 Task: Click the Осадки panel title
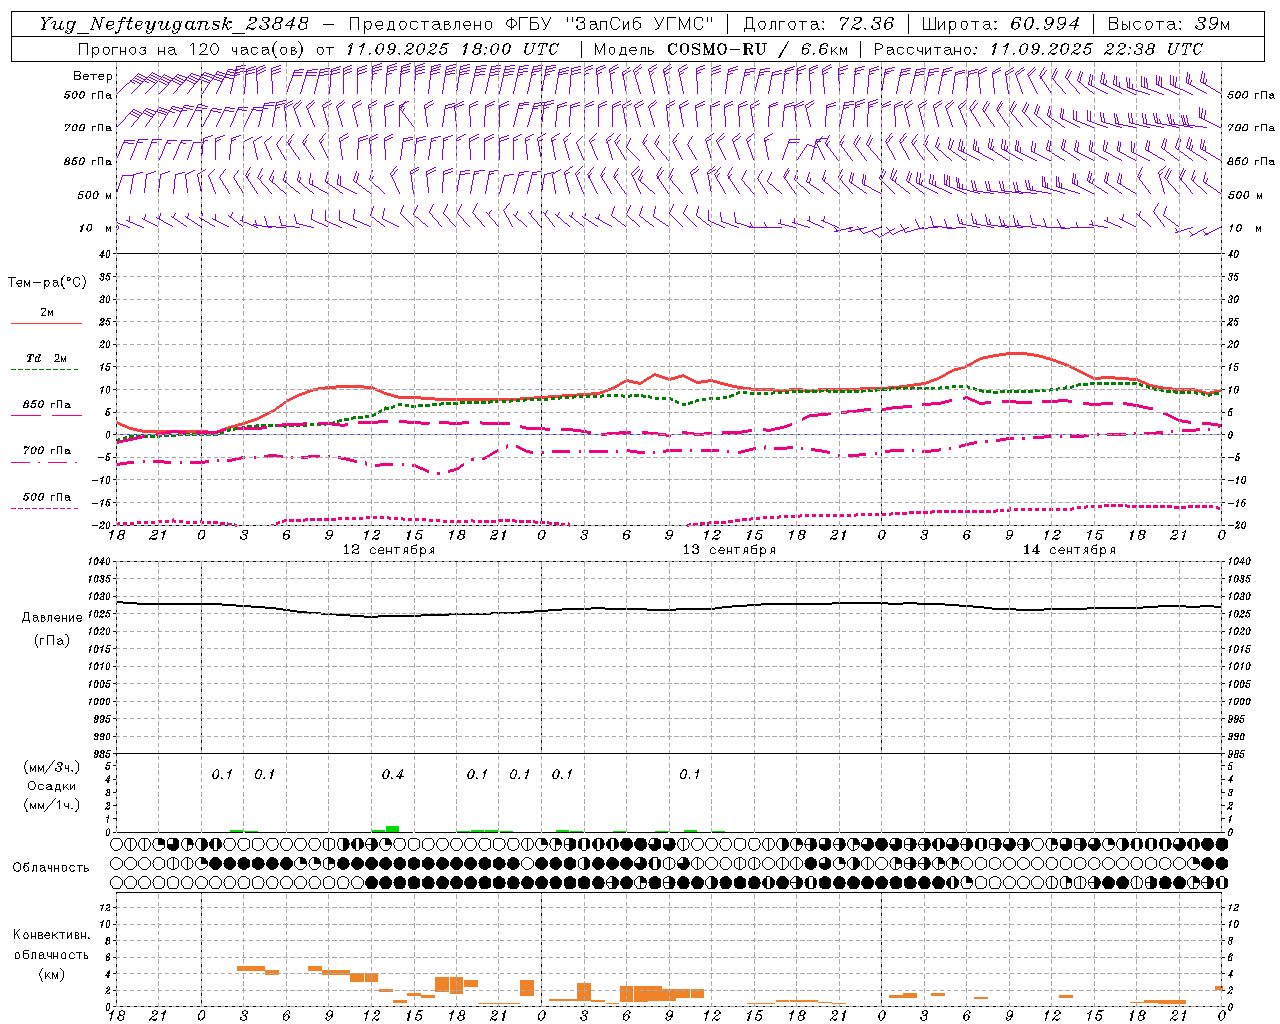tap(52, 786)
